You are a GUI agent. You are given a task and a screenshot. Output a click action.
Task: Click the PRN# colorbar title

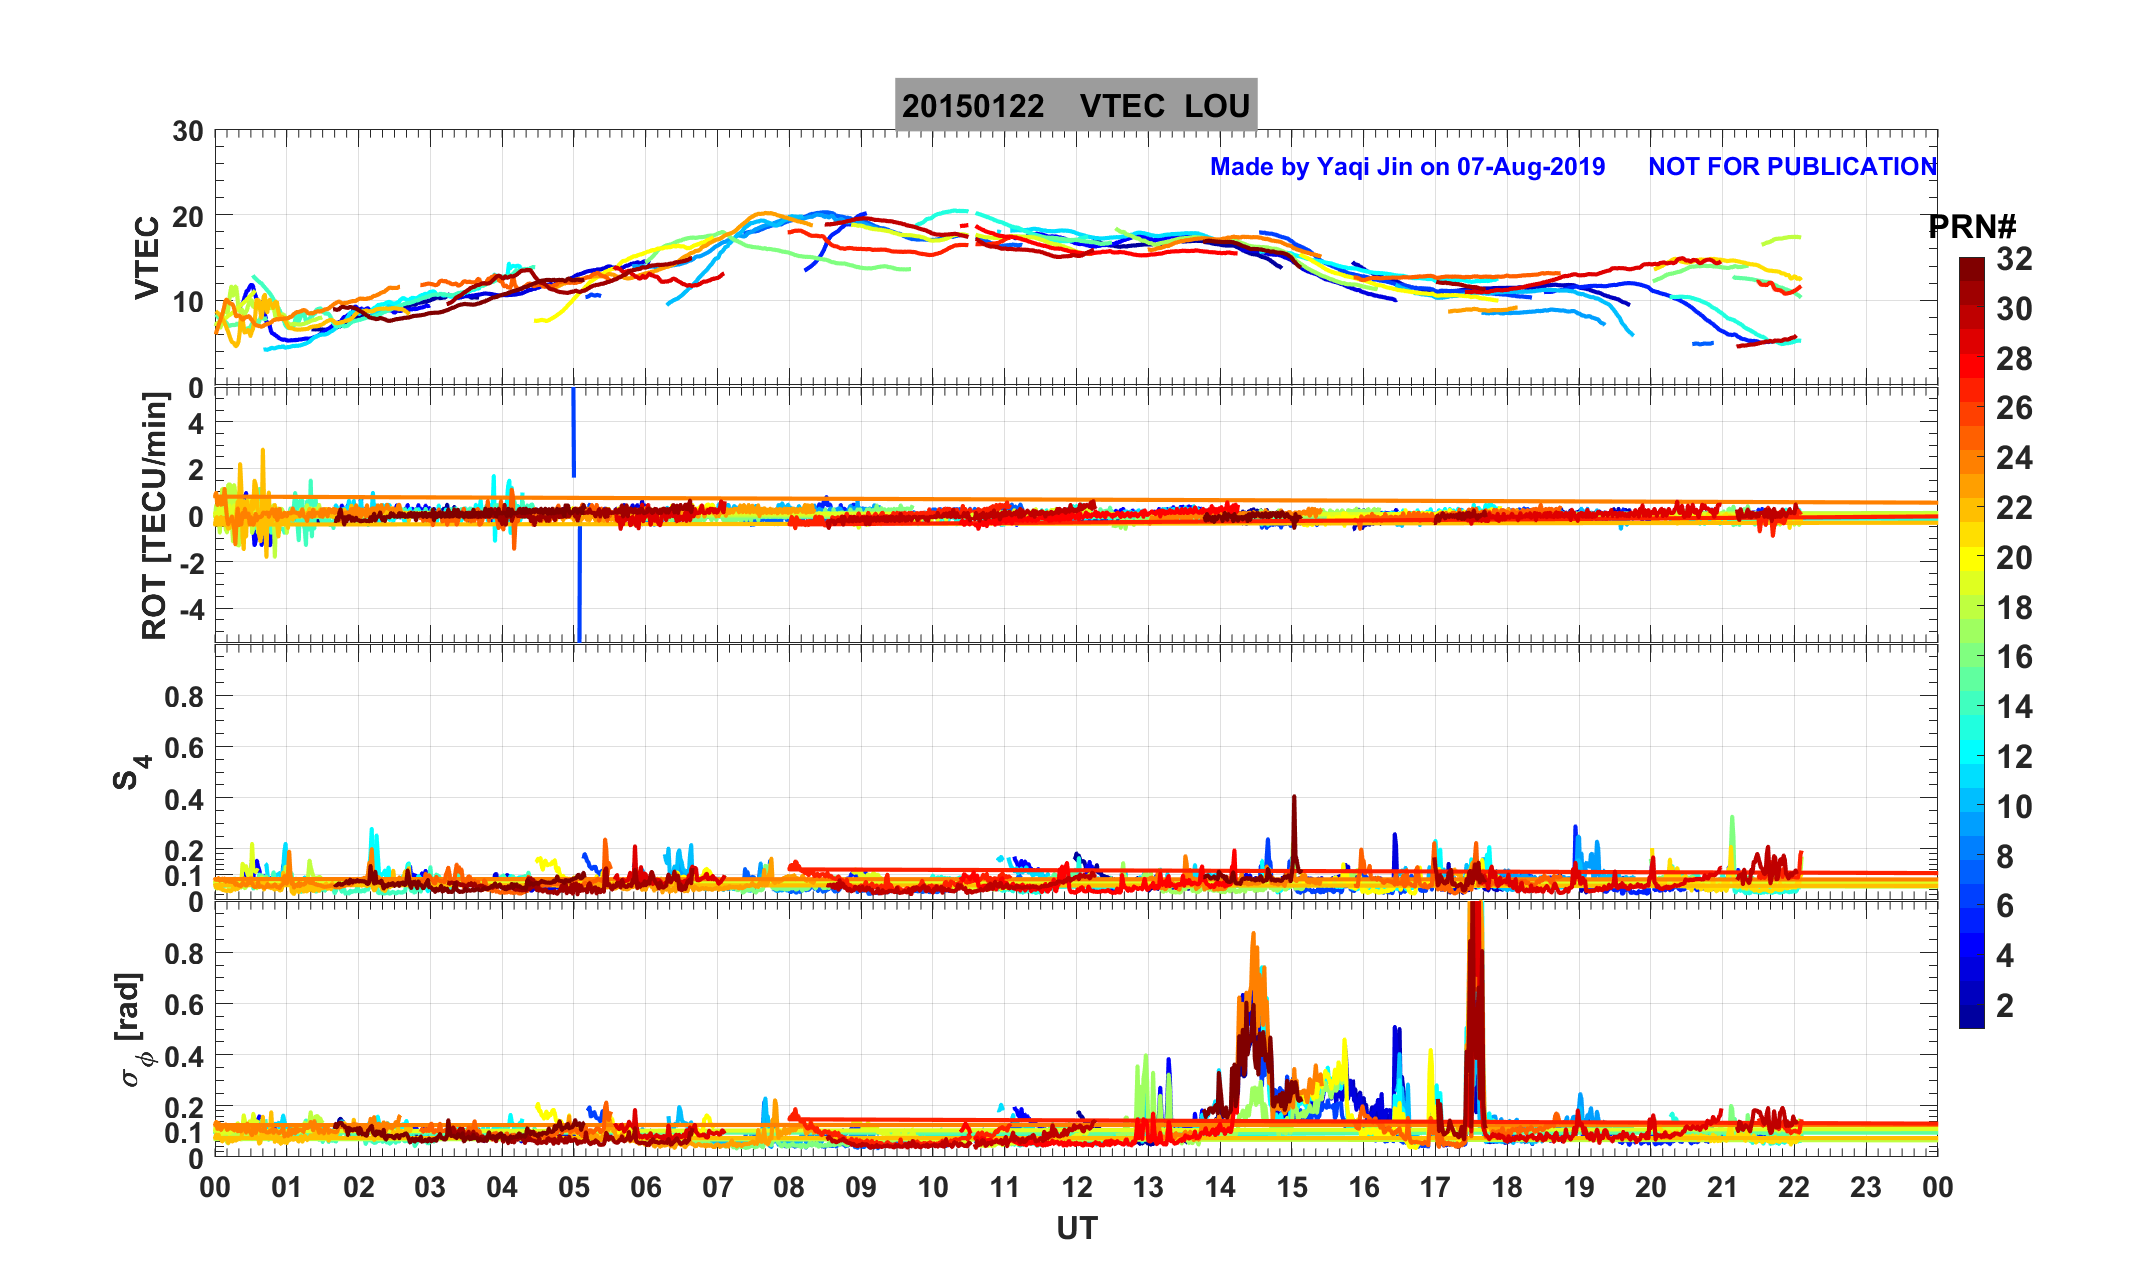(1971, 228)
